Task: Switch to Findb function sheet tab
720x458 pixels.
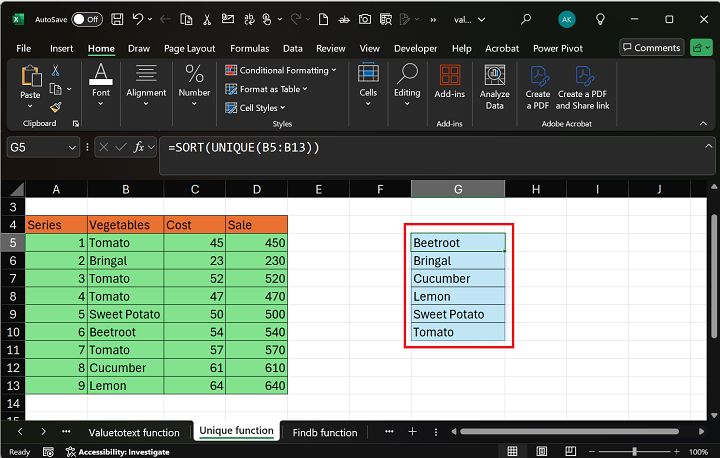Action: pyautogui.click(x=324, y=432)
